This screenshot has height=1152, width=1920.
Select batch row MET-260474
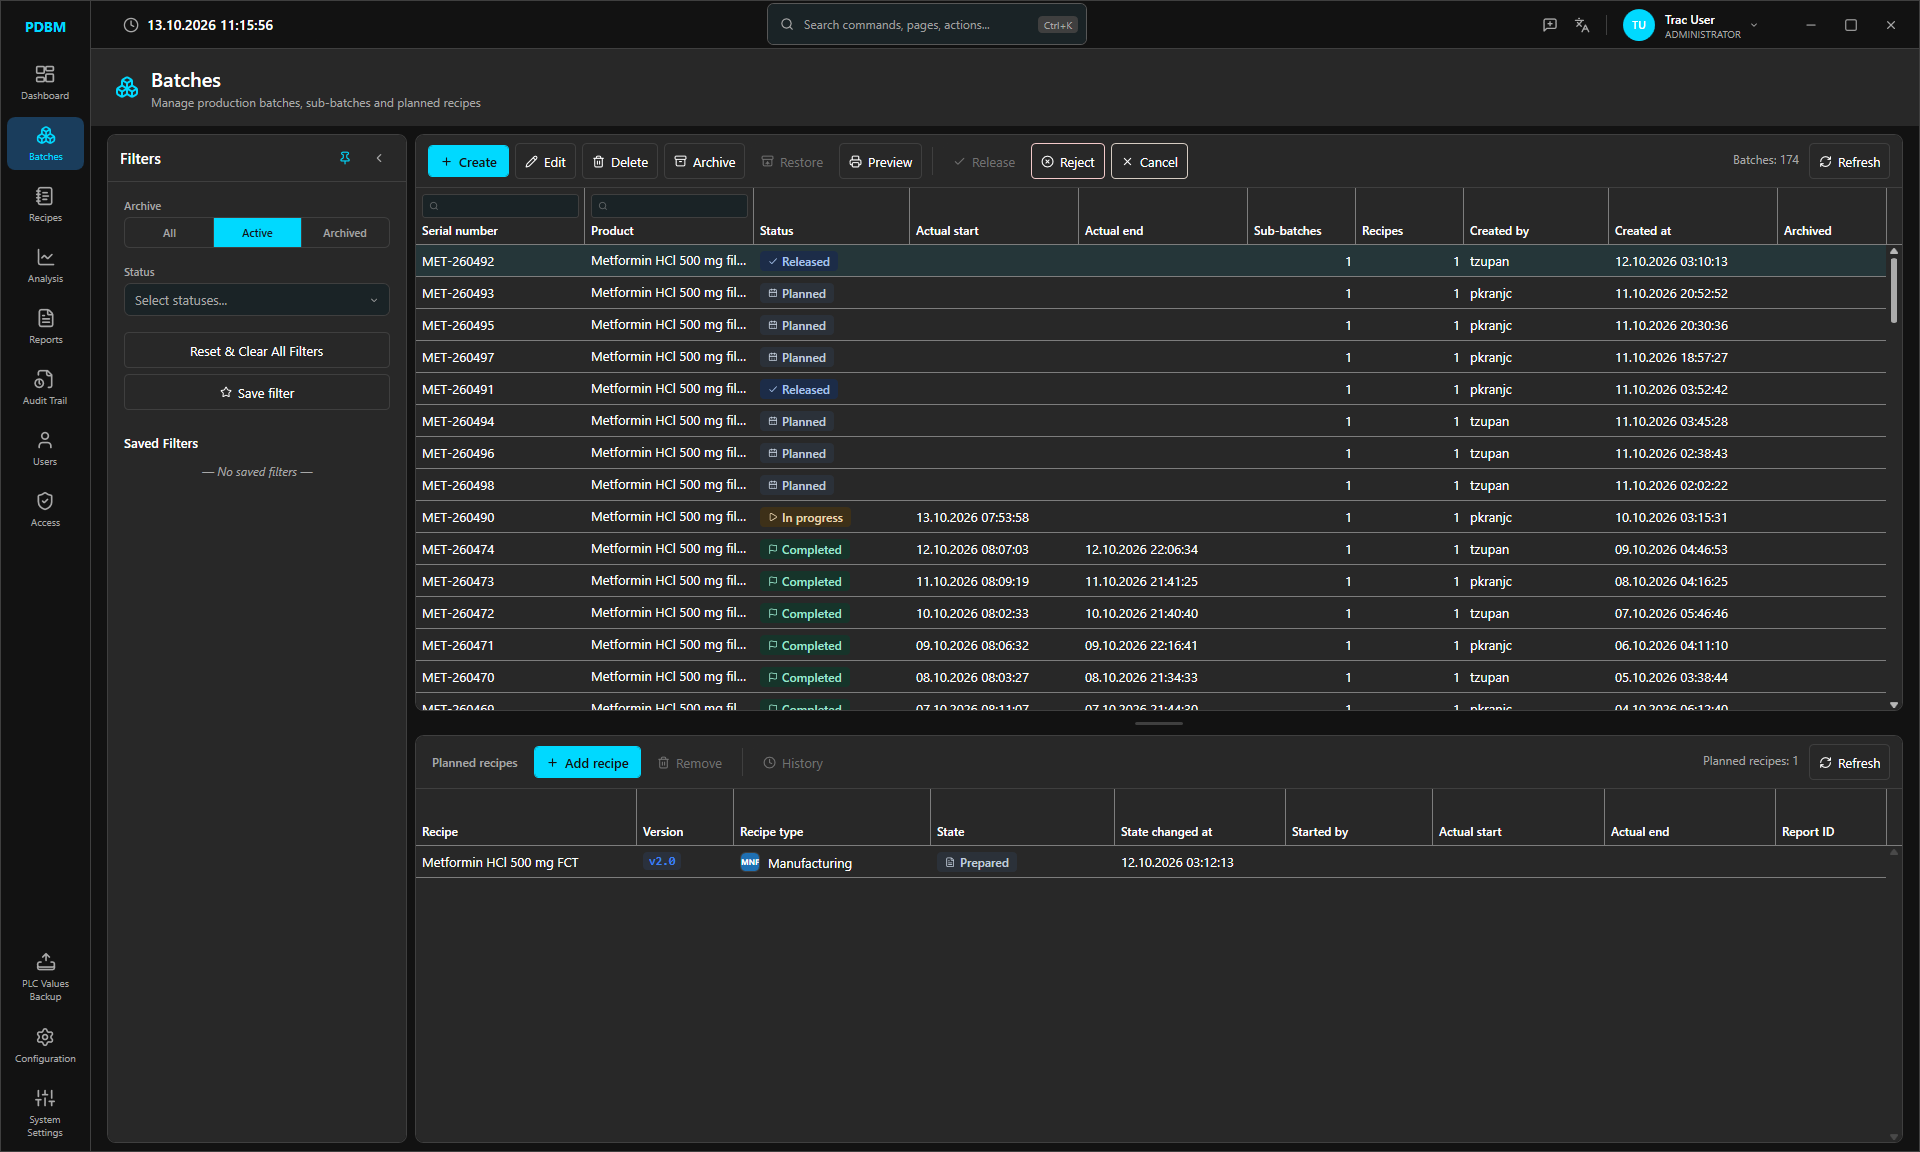point(1151,549)
